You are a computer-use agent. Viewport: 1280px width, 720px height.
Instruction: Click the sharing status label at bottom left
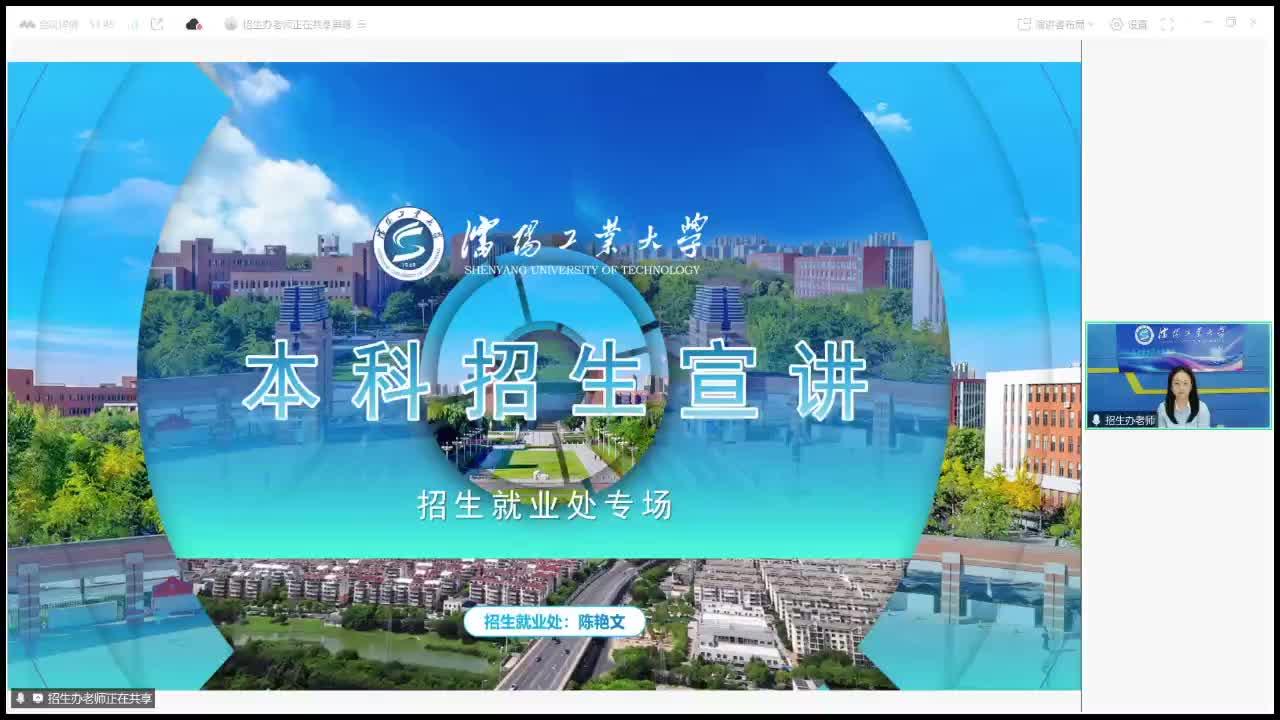(x=99, y=698)
